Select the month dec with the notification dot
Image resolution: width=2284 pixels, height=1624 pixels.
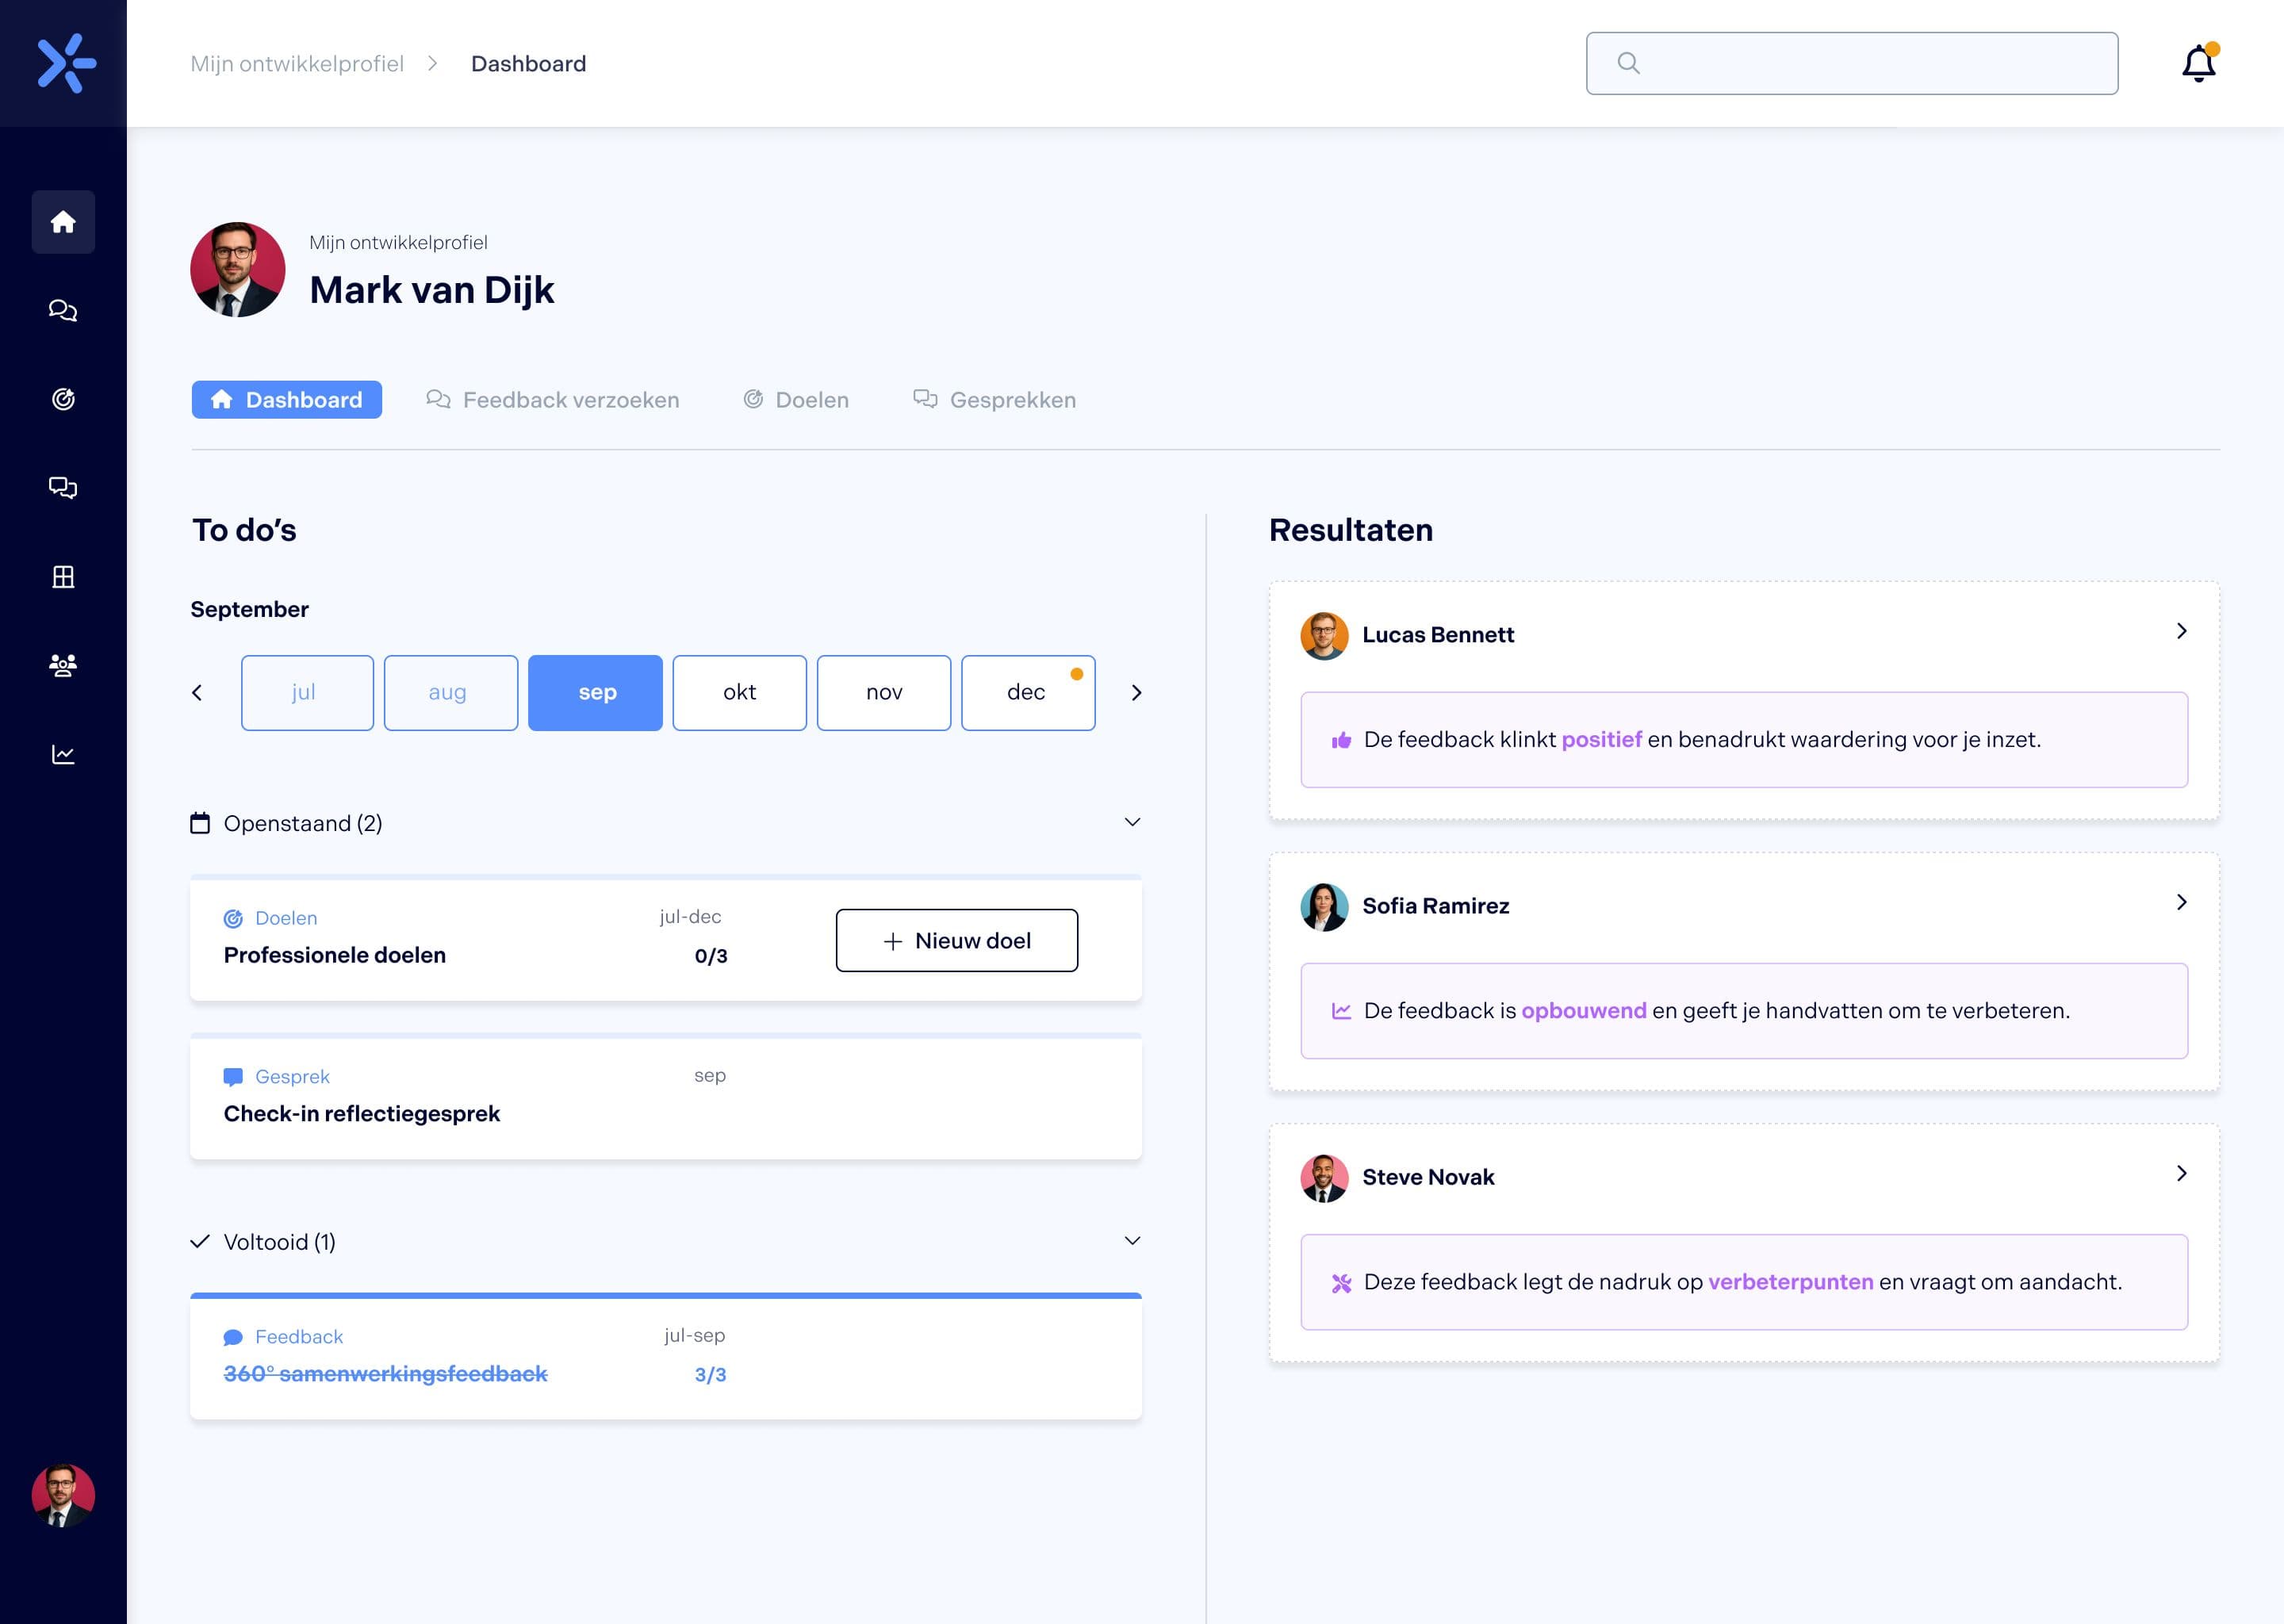(x=1027, y=692)
